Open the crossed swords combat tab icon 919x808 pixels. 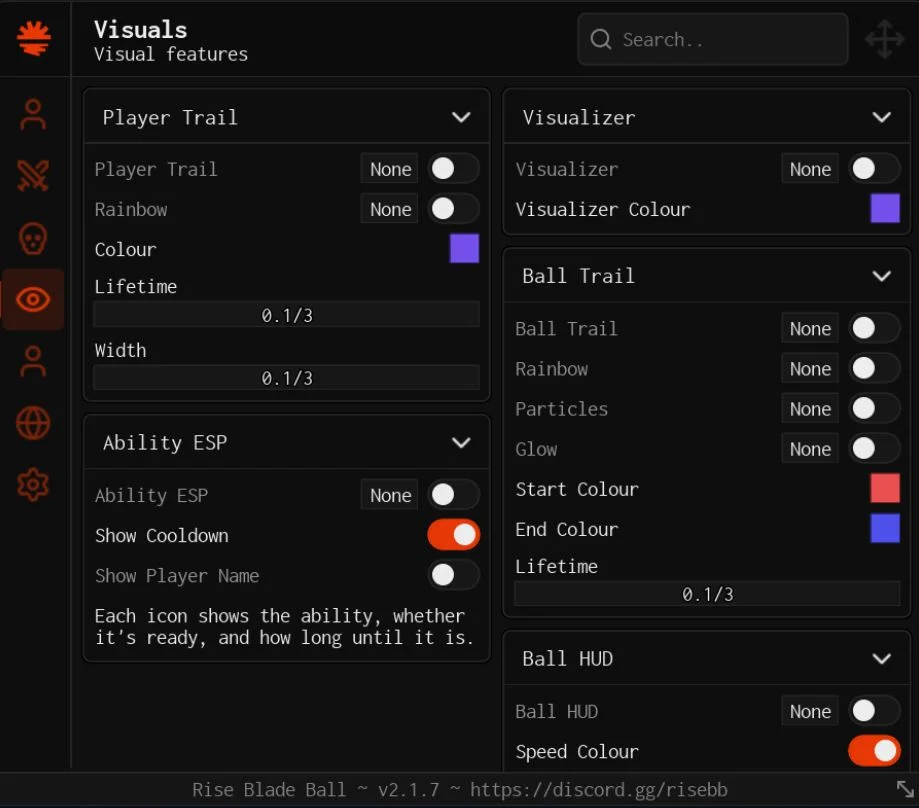[33, 175]
